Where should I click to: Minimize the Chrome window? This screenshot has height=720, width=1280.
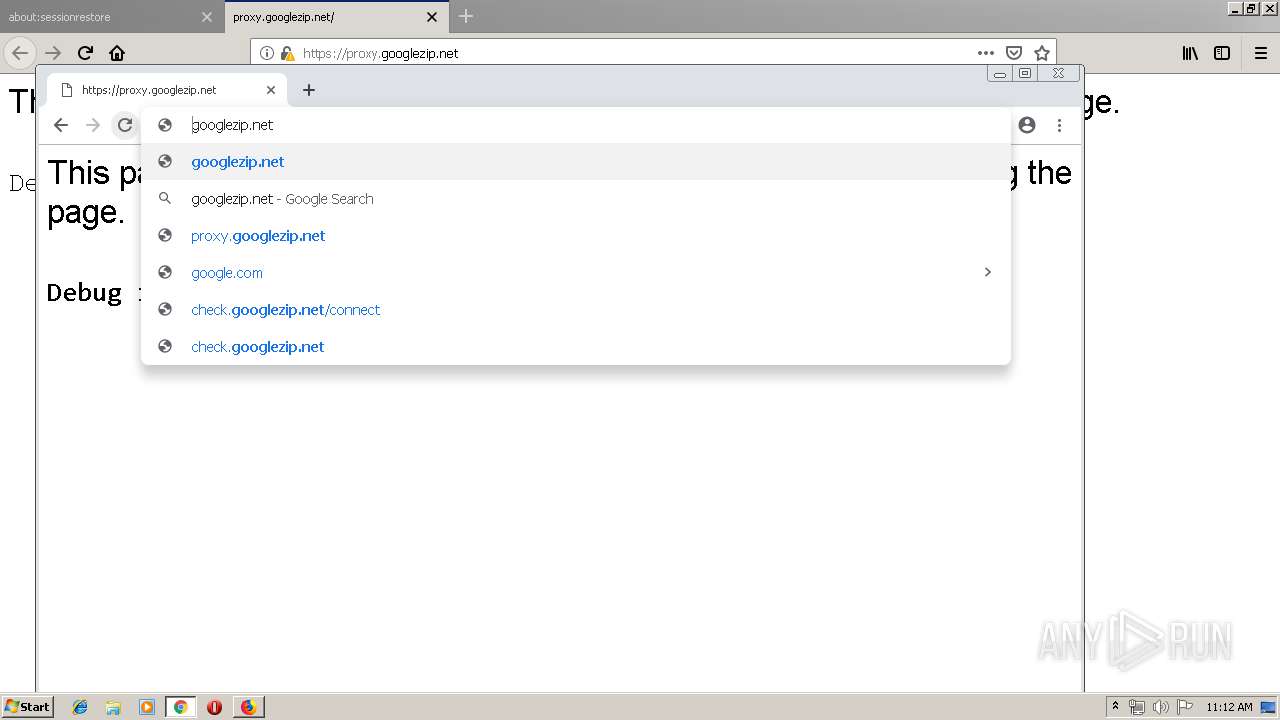click(x=999, y=73)
